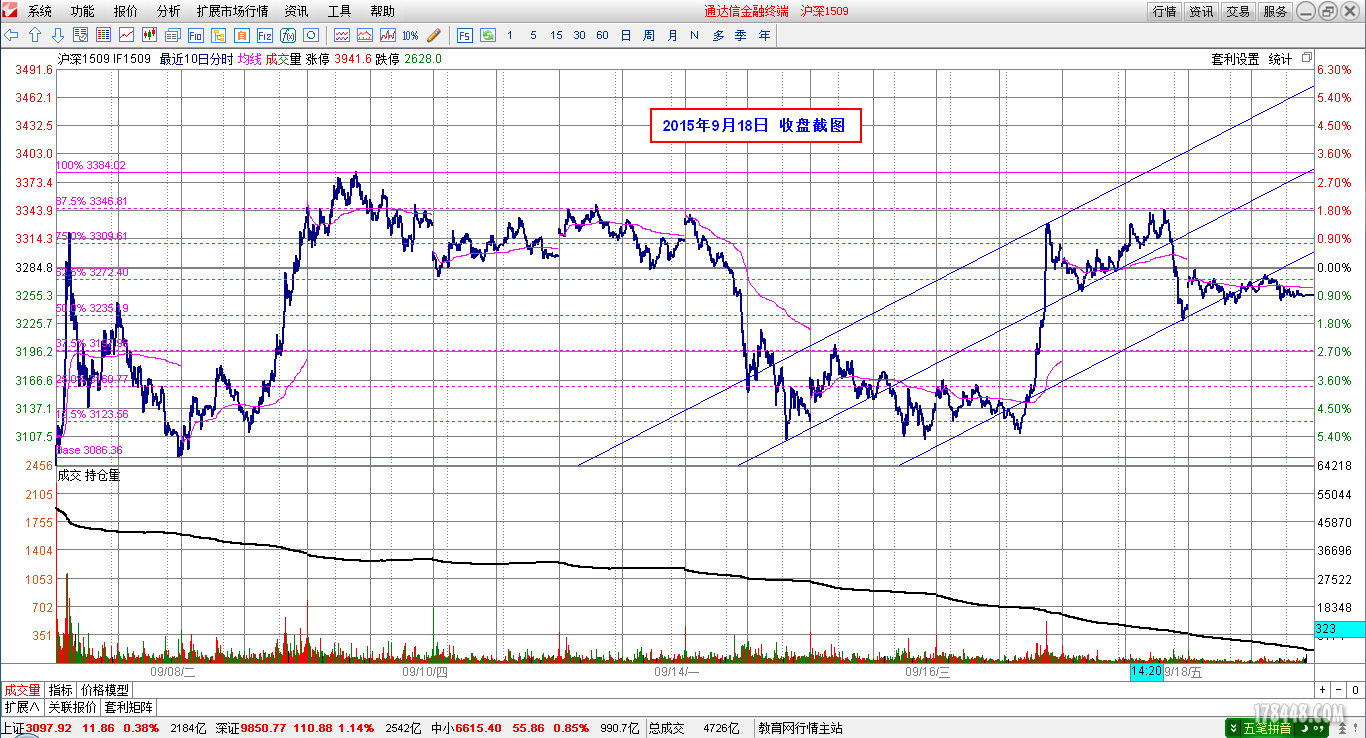Screen dimensions: 1366x738
Task: Click the orange document toolbar icon
Action: pyautogui.click(x=241, y=35)
